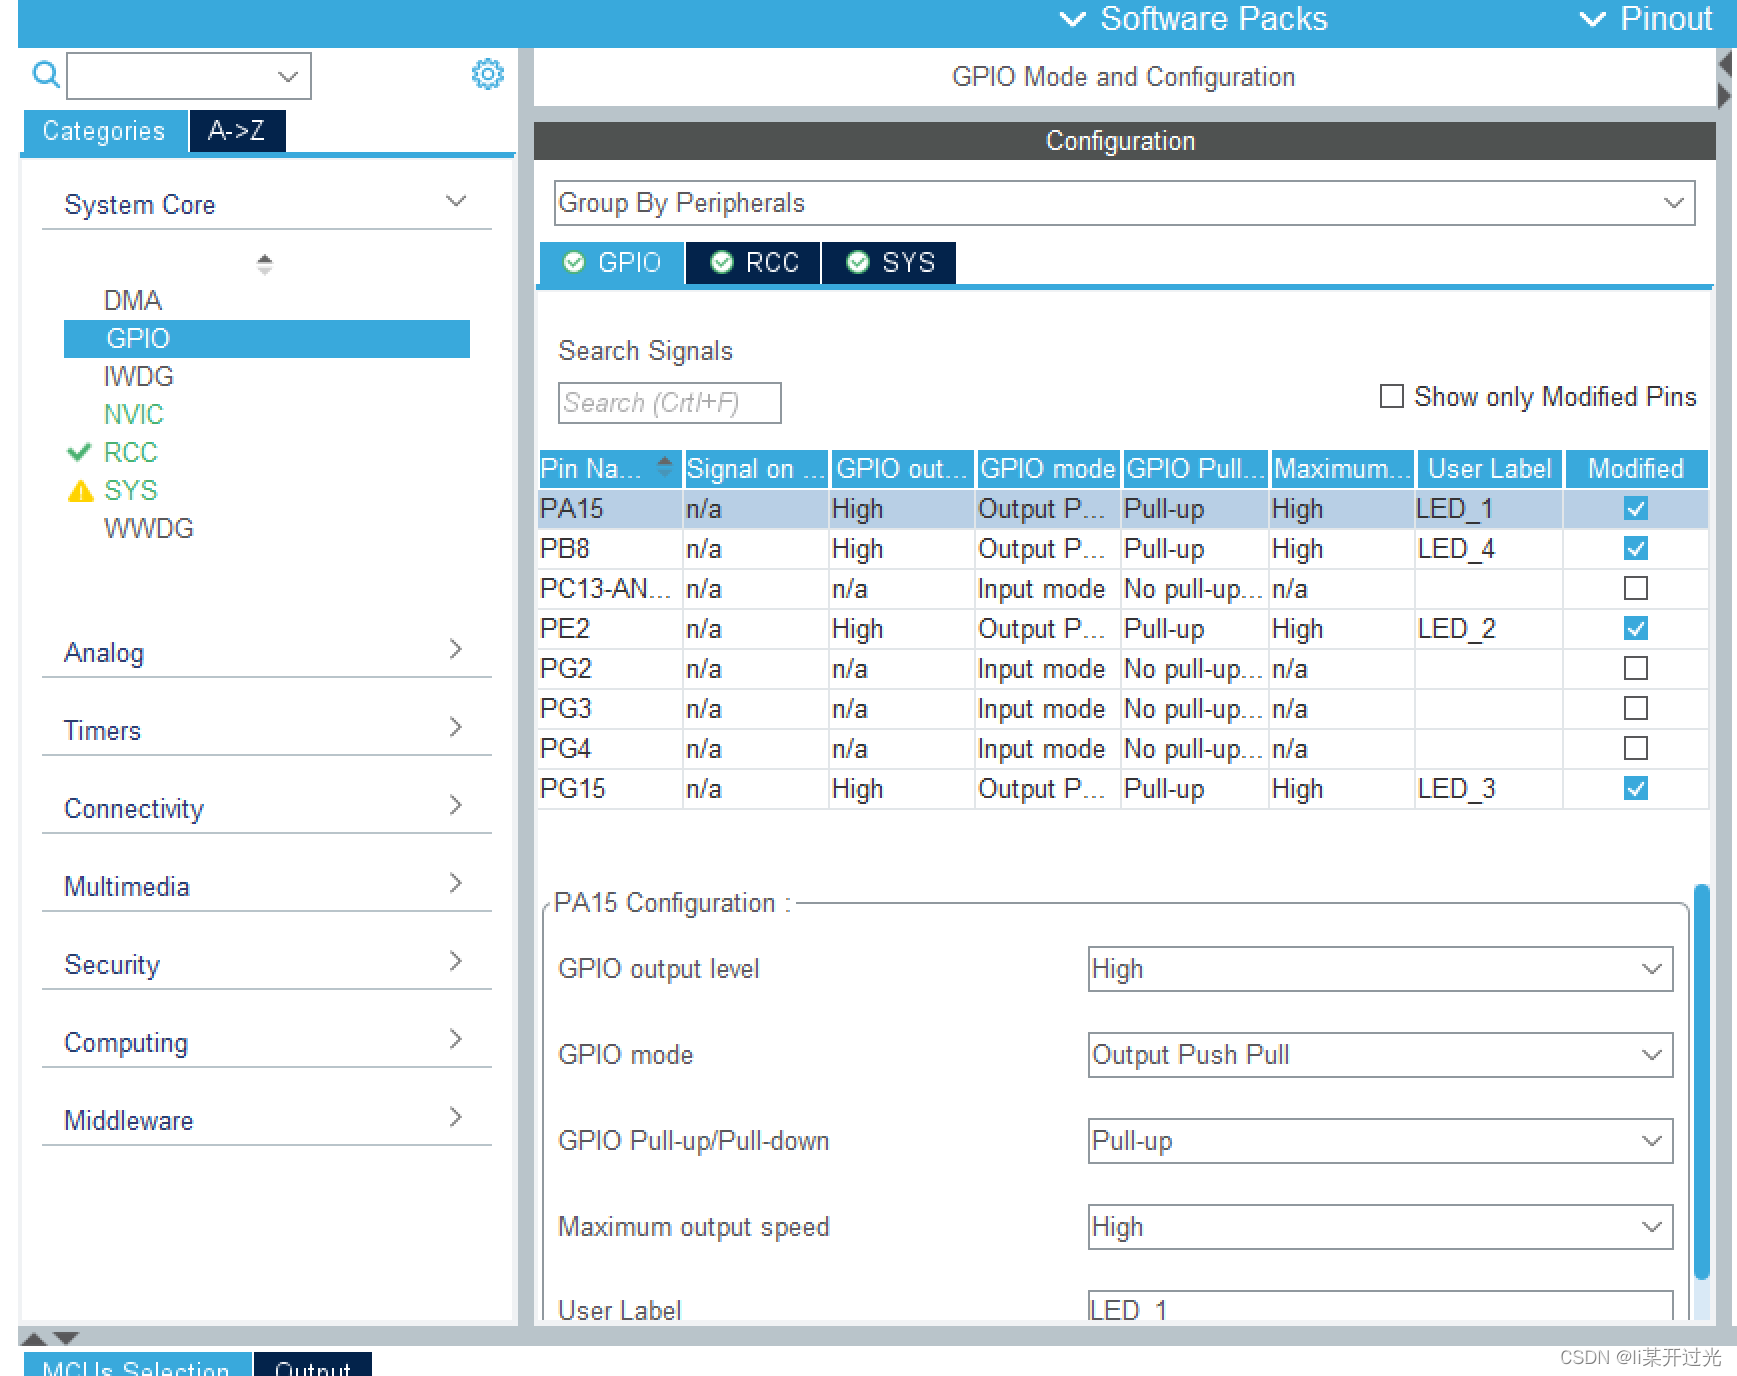Select IWDG in System Core list
Image resolution: width=1737 pixels, height=1376 pixels.
point(138,377)
